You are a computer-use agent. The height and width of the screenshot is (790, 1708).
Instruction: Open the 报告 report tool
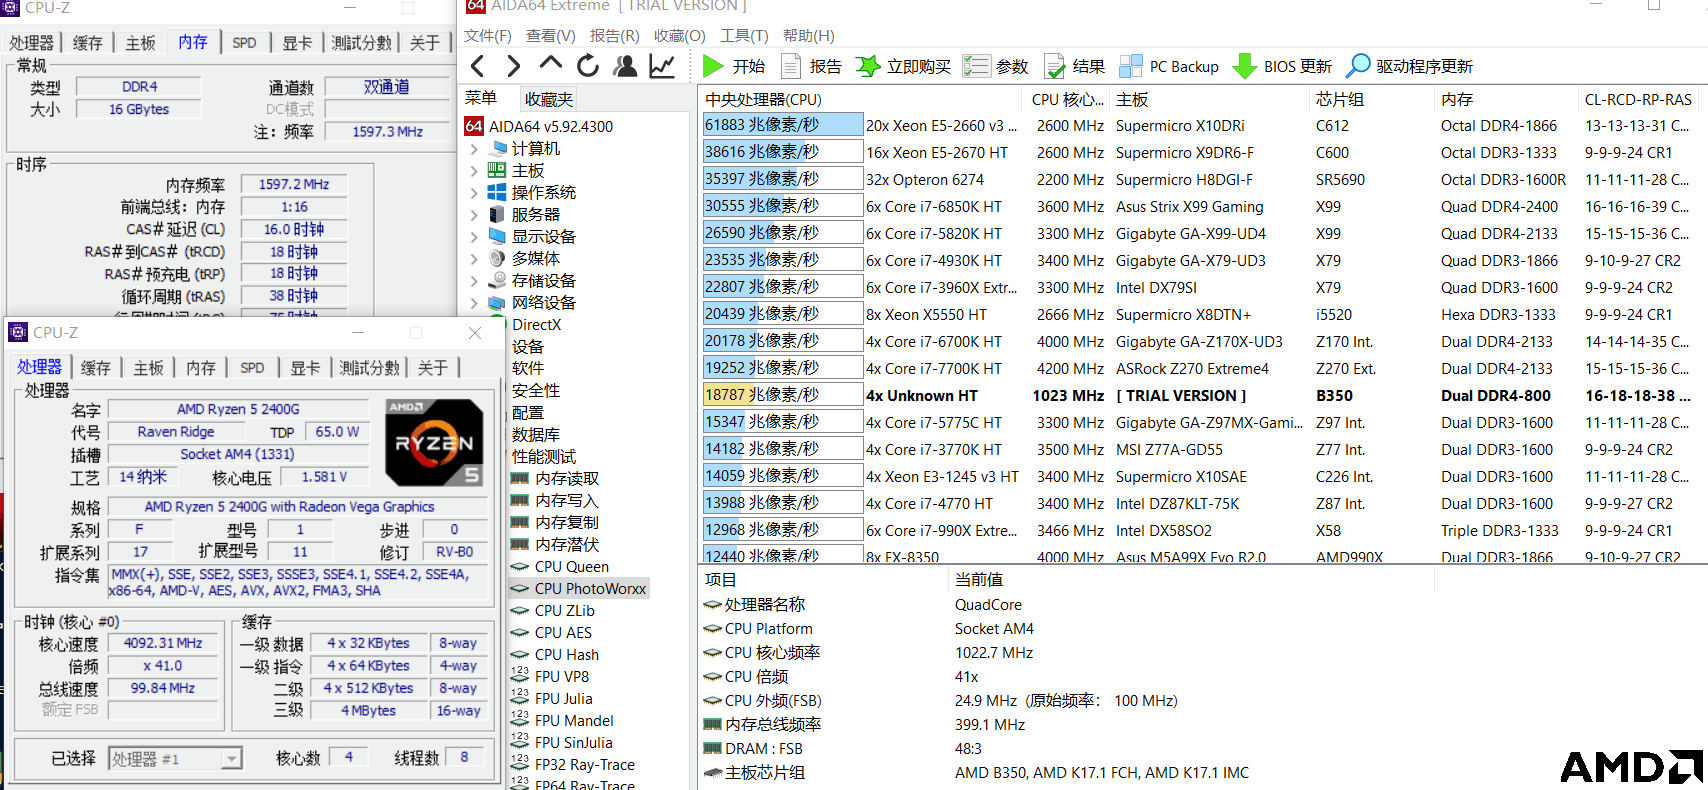811,67
